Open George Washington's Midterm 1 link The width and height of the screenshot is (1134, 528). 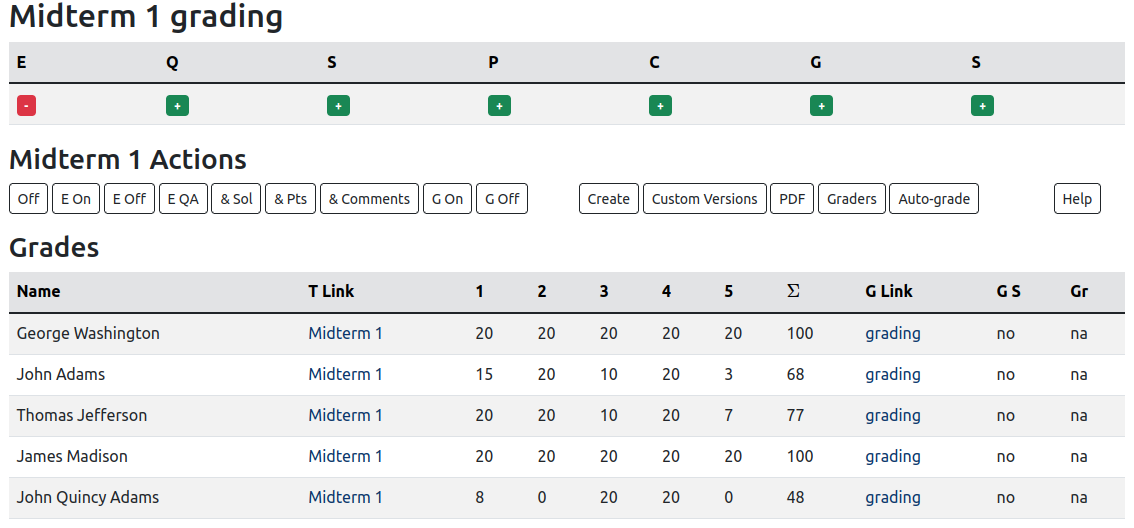pos(345,333)
